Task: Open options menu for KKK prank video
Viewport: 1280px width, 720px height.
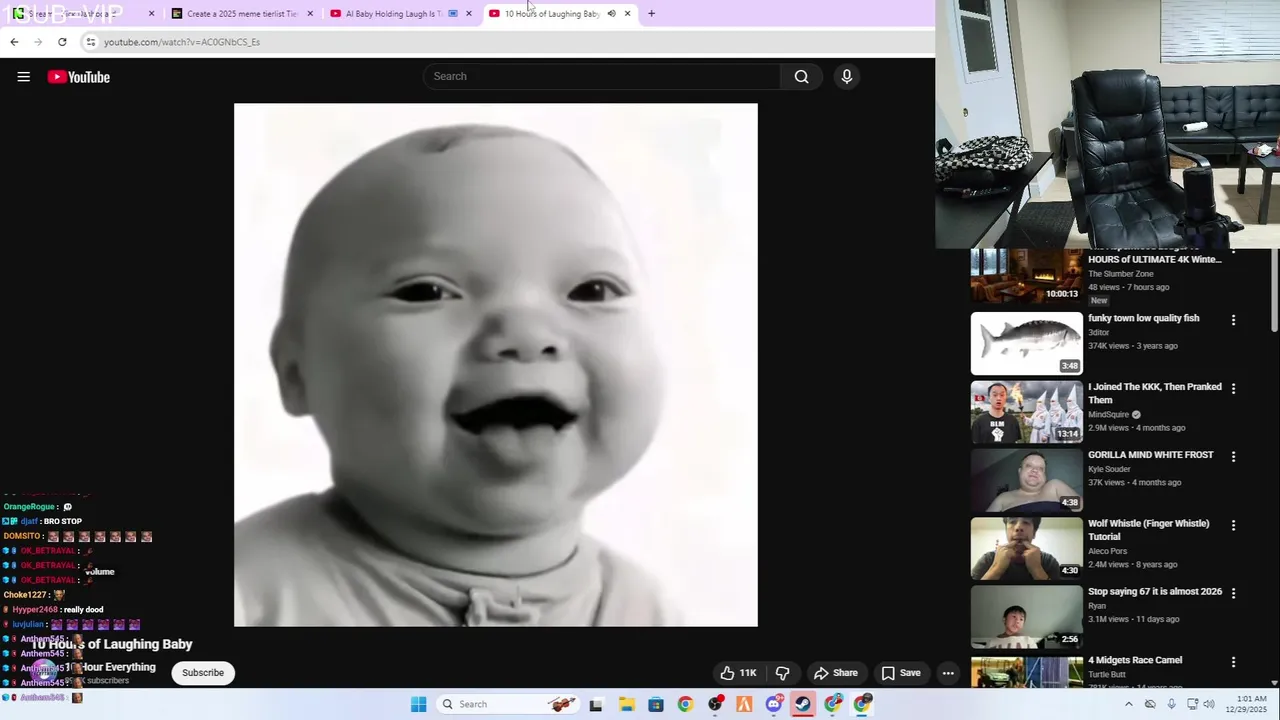Action: click(x=1233, y=388)
